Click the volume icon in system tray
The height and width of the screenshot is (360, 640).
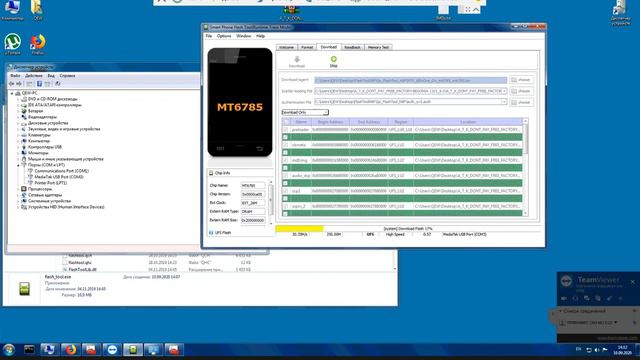point(597,350)
